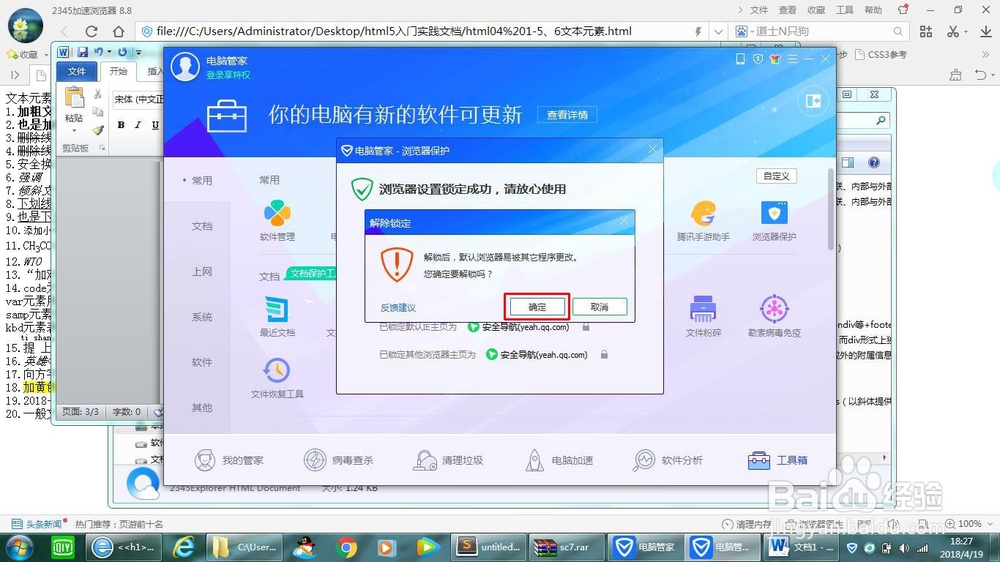Open the hamburger menu in 电脑管家 title bar

(792, 59)
